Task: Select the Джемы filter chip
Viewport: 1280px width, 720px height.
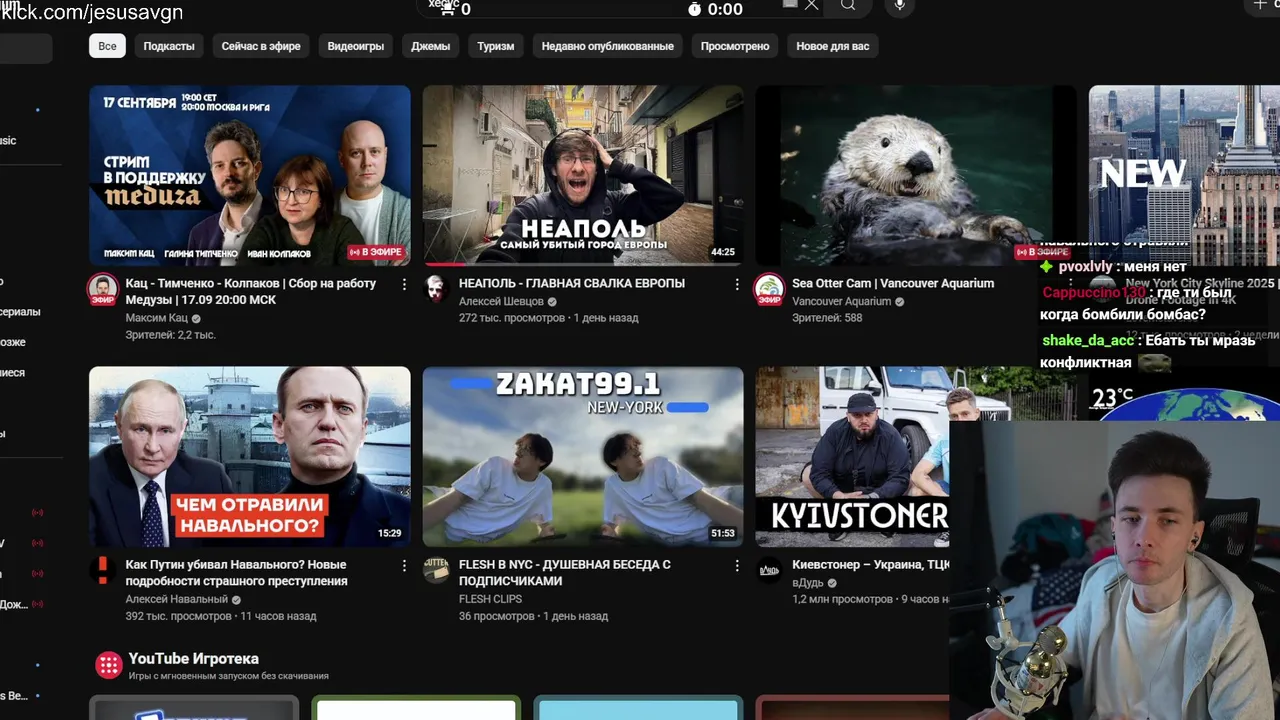Action: pyautogui.click(x=430, y=46)
